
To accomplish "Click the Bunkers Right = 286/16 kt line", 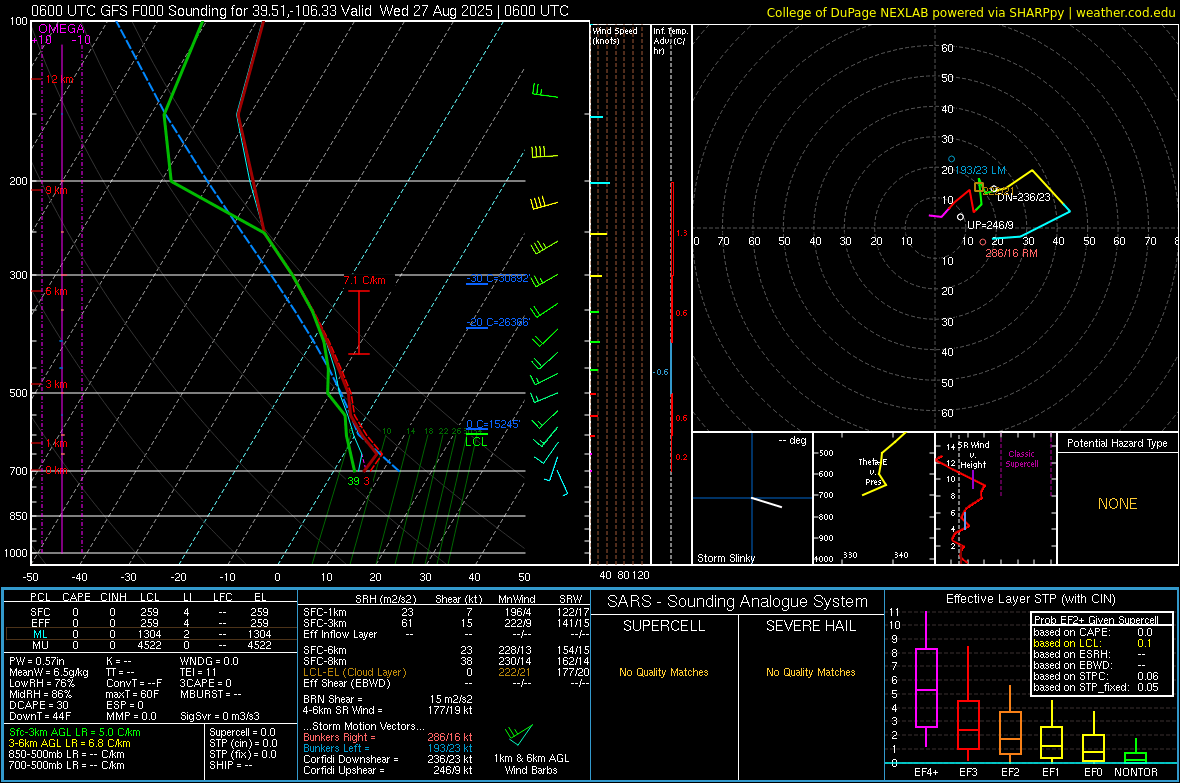I will (388, 738).
